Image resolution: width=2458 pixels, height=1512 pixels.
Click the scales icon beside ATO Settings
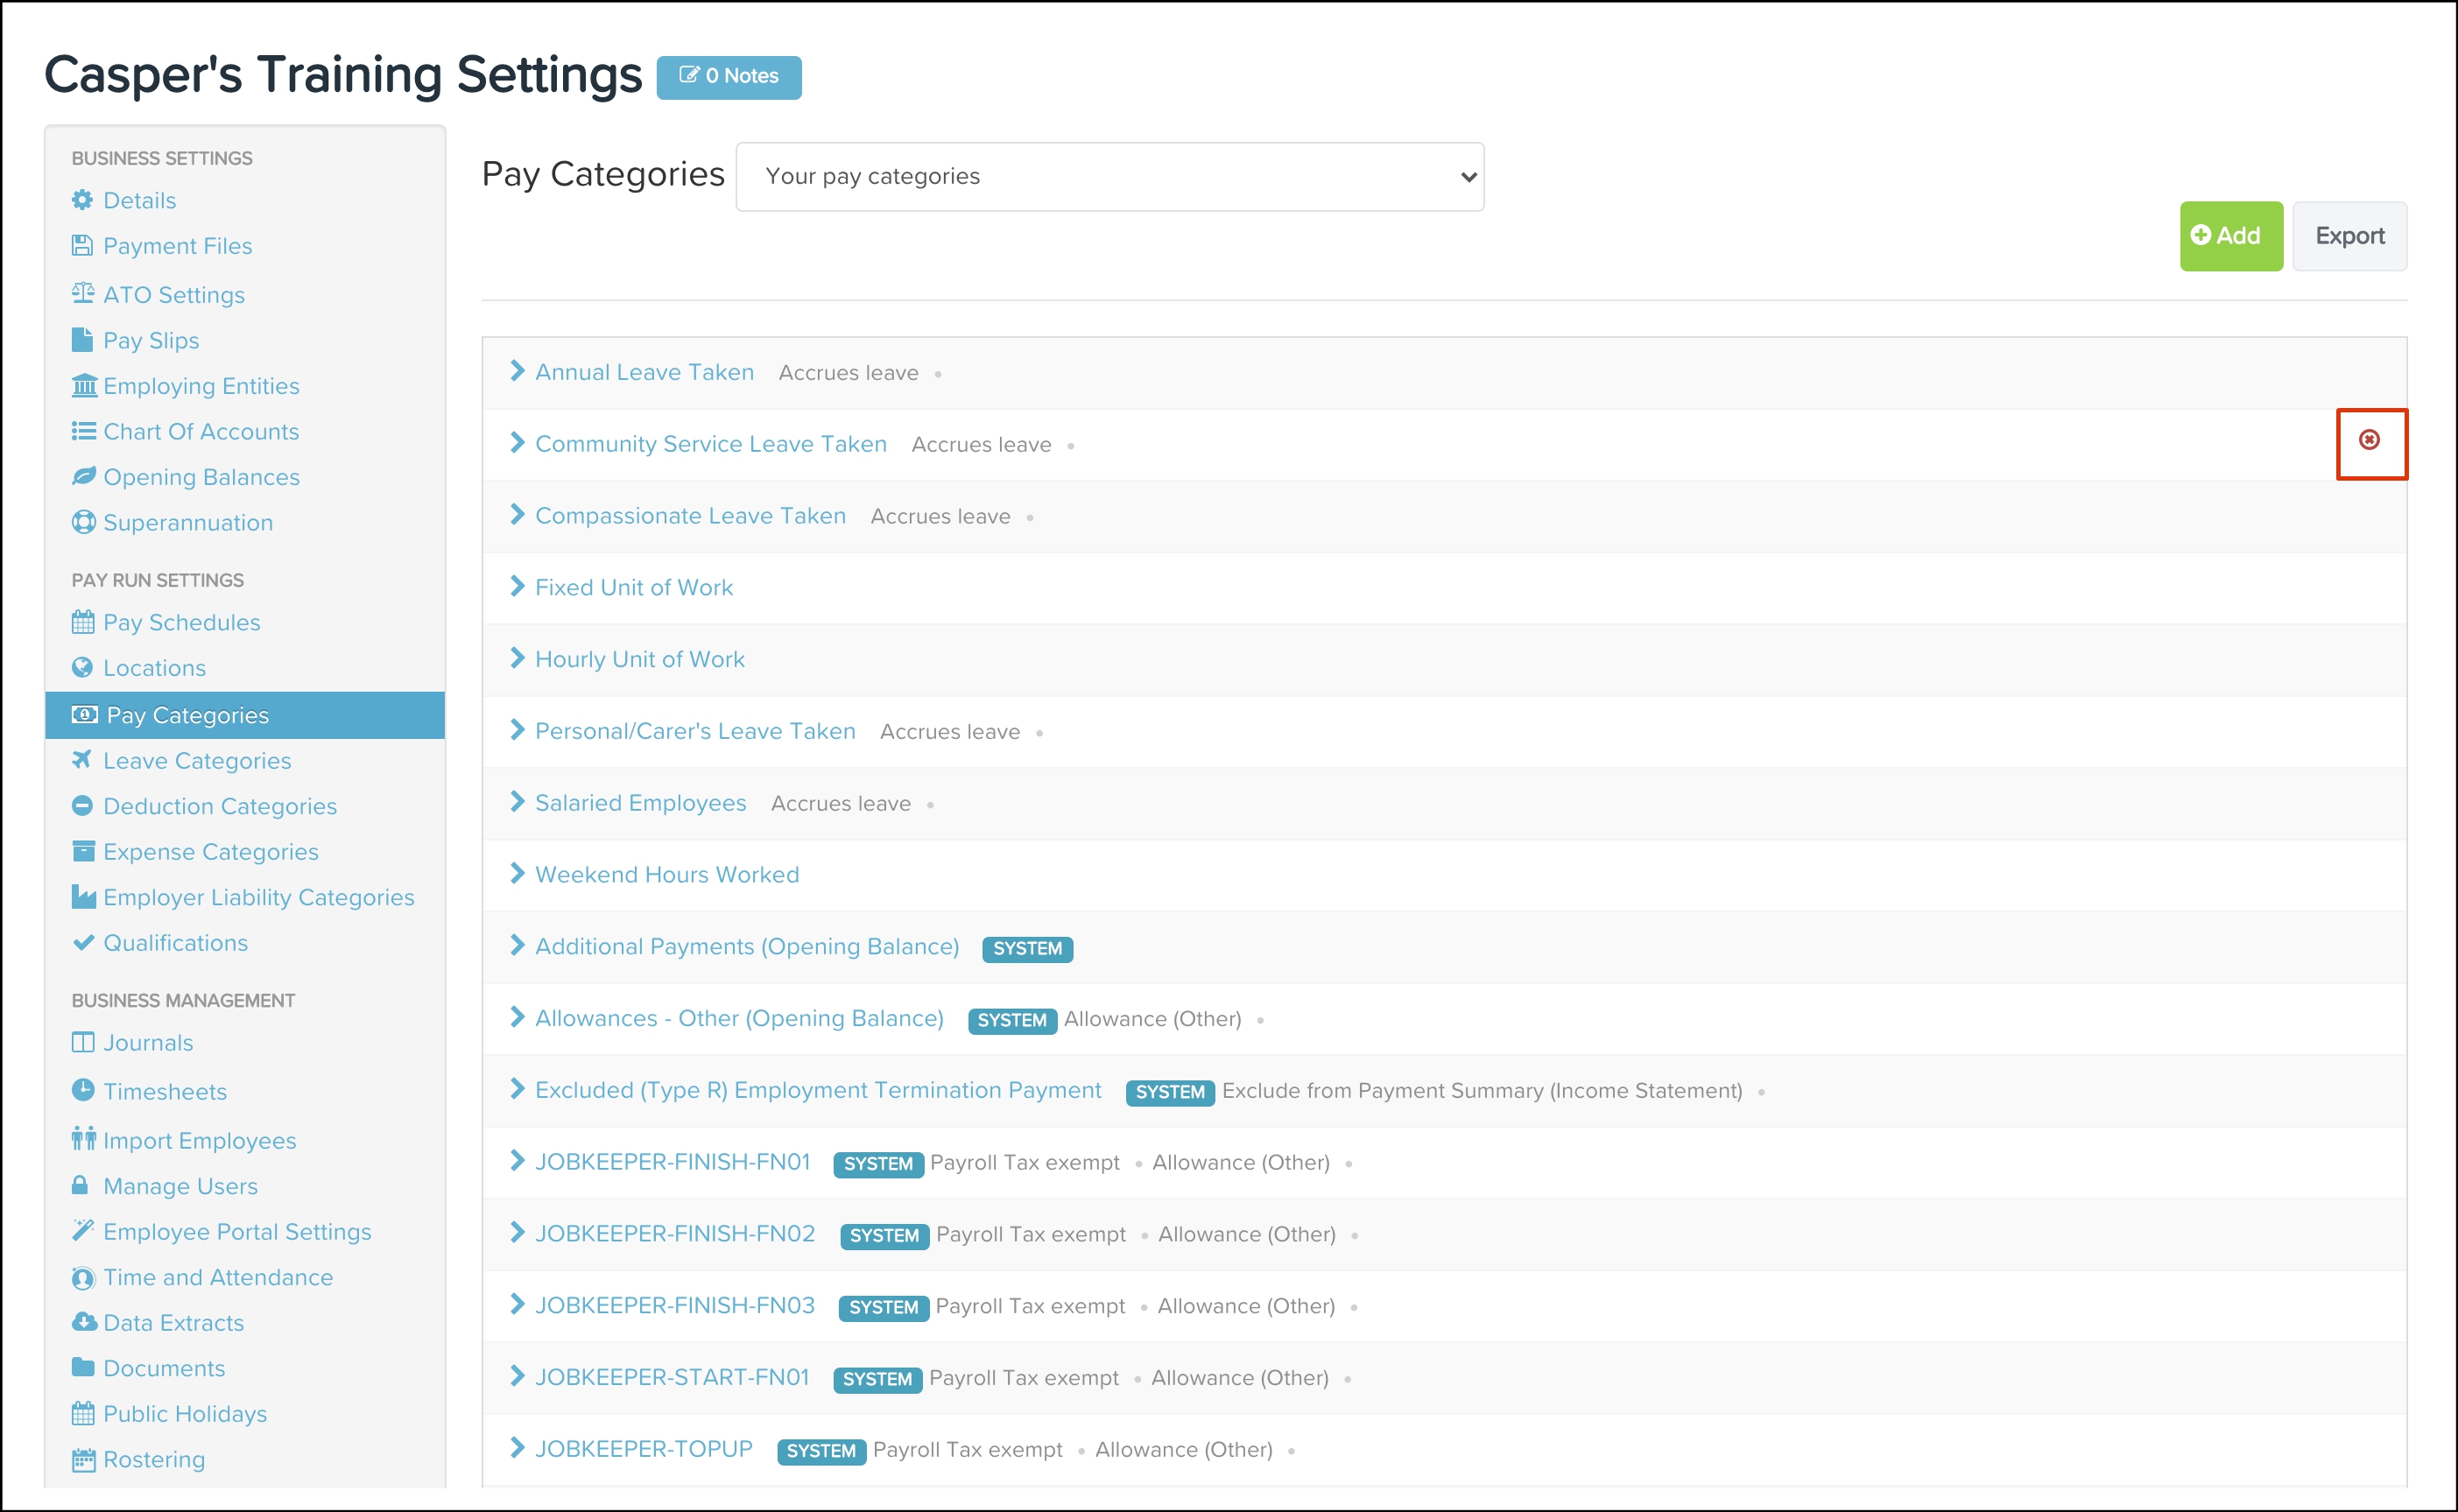point(83,293)
